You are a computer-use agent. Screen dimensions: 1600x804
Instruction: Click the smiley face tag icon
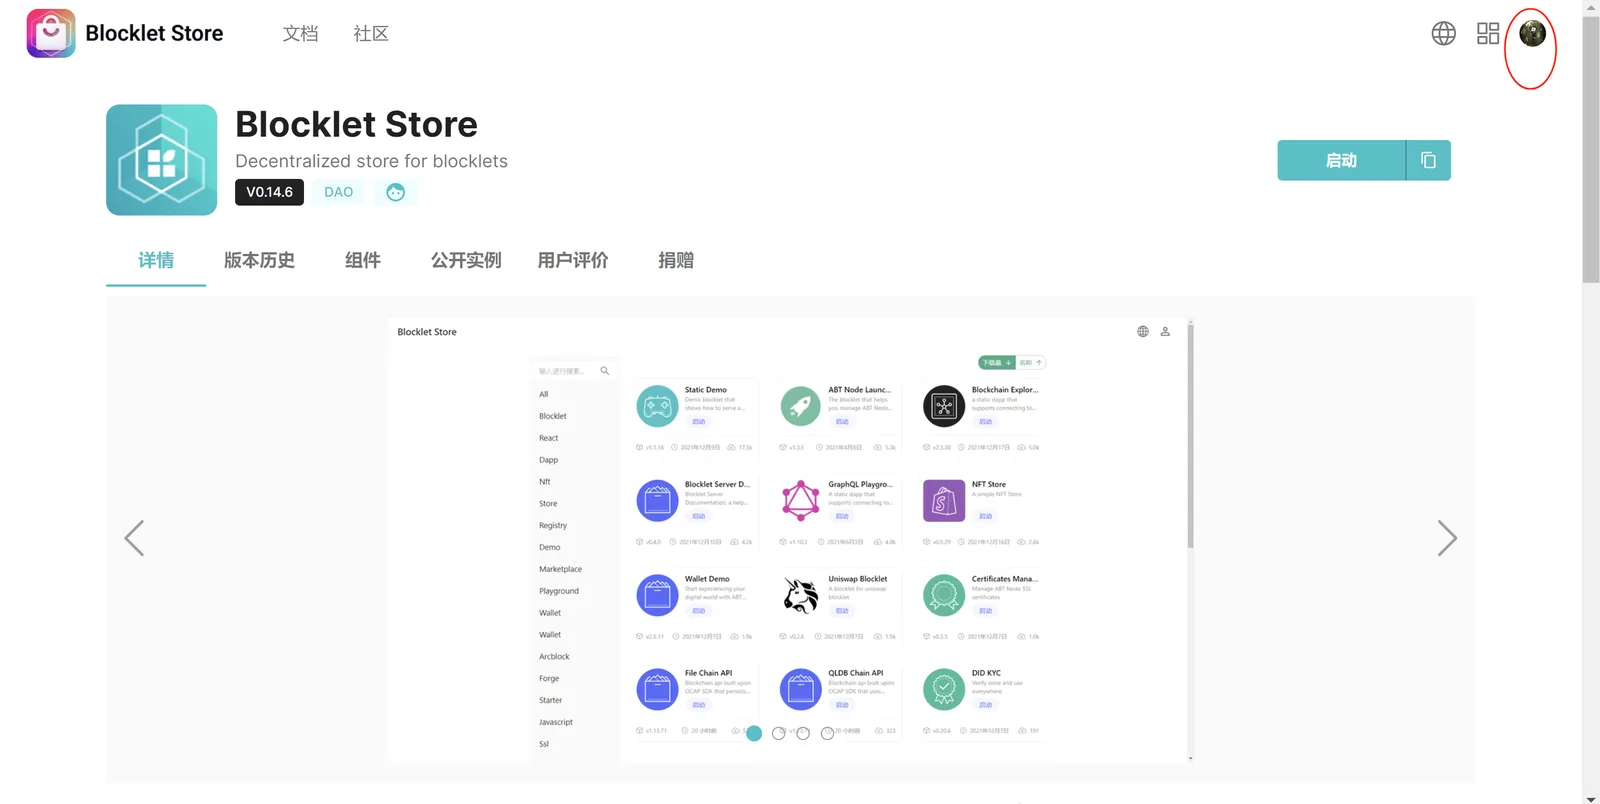(396, 192)
